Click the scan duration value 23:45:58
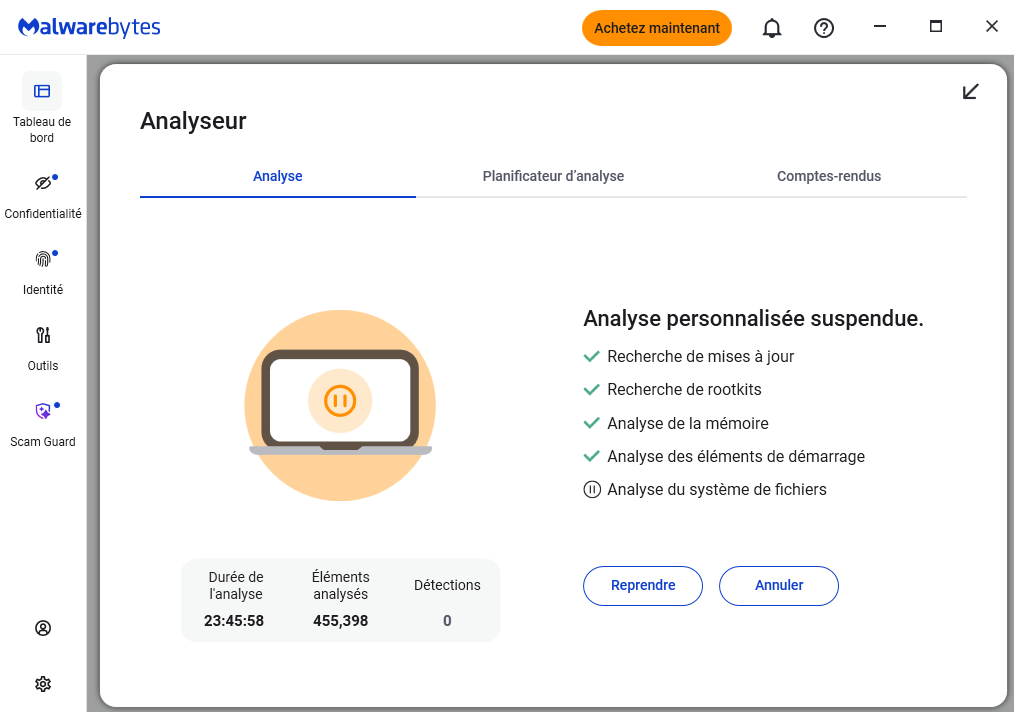The image size is (1014, 712). coord(234,621)
